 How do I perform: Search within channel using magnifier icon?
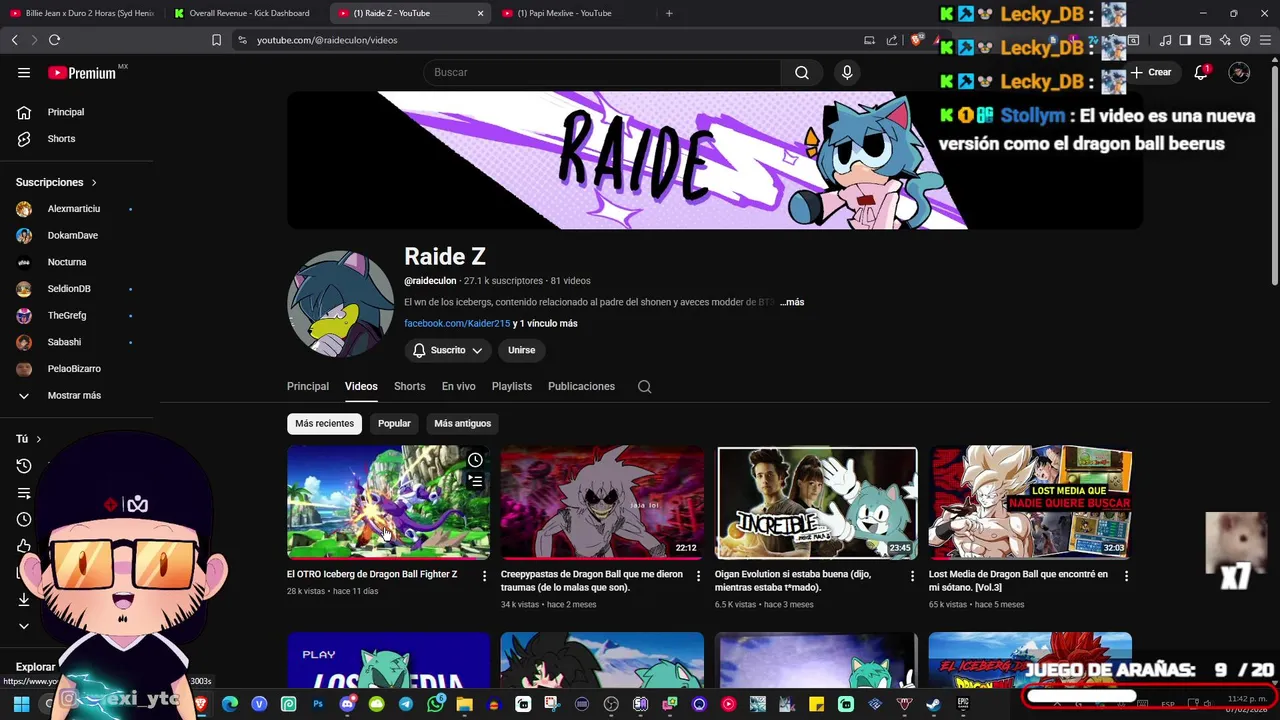point(645,387)
